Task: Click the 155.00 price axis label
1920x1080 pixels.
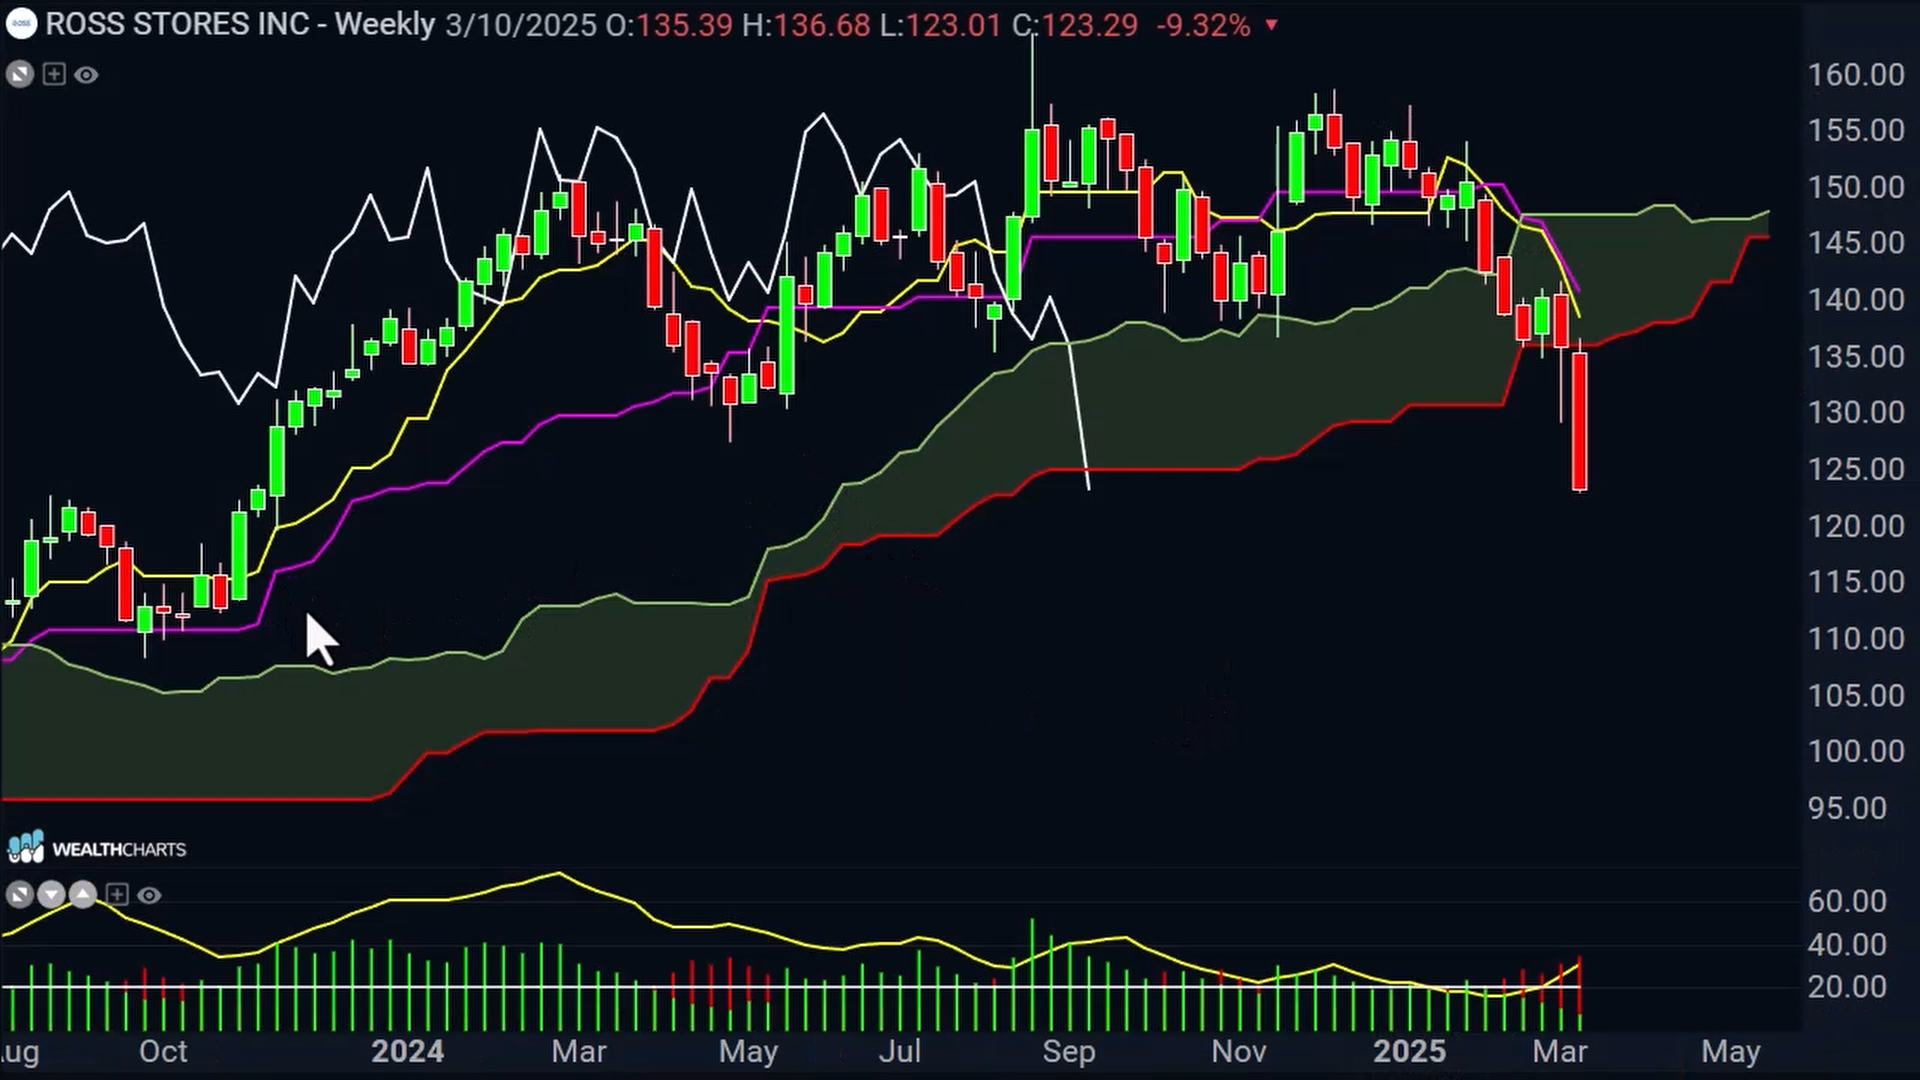Action: (x=1856, y=130)
